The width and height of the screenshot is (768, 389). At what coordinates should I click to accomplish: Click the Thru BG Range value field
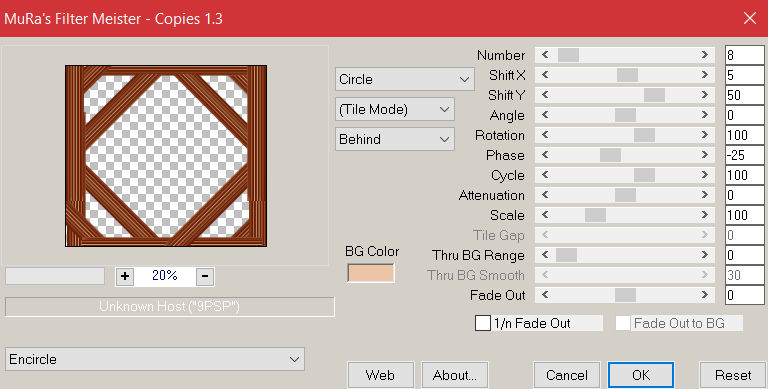point(744,255)
